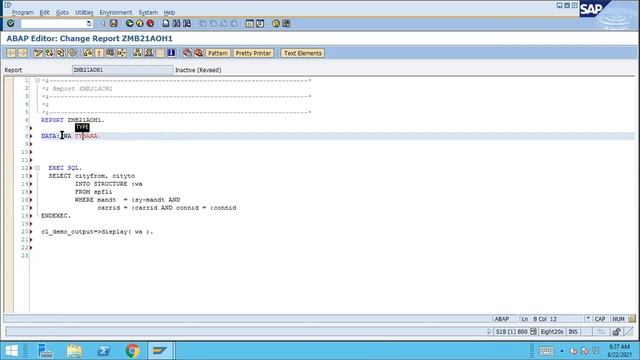640x360 pixels.
Task: Collapse the header comment block at line 1
Action: [x=37, y=80]
